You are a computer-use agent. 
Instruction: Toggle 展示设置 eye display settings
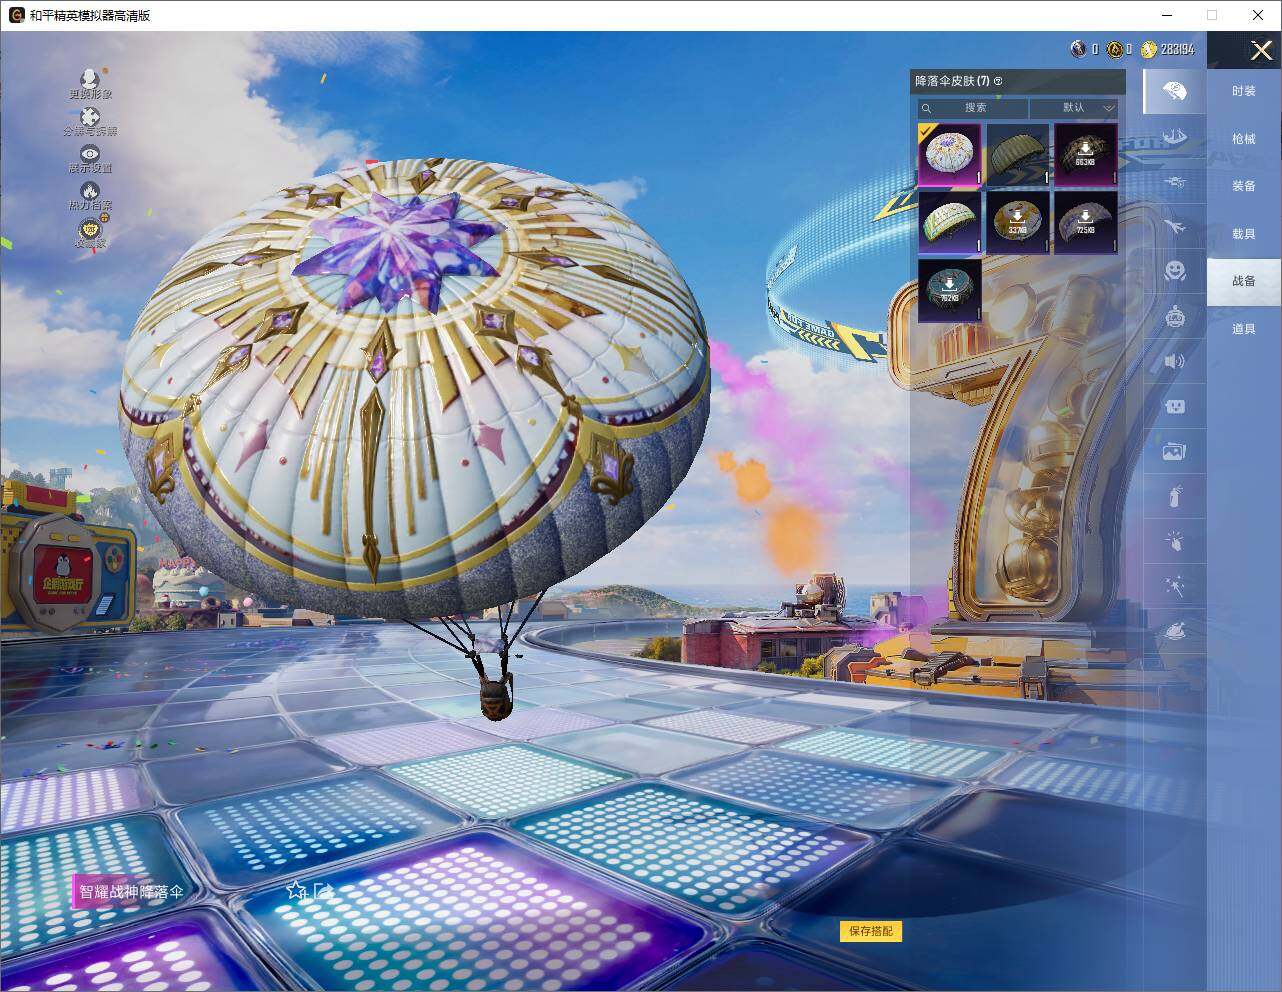pos(90,154)
